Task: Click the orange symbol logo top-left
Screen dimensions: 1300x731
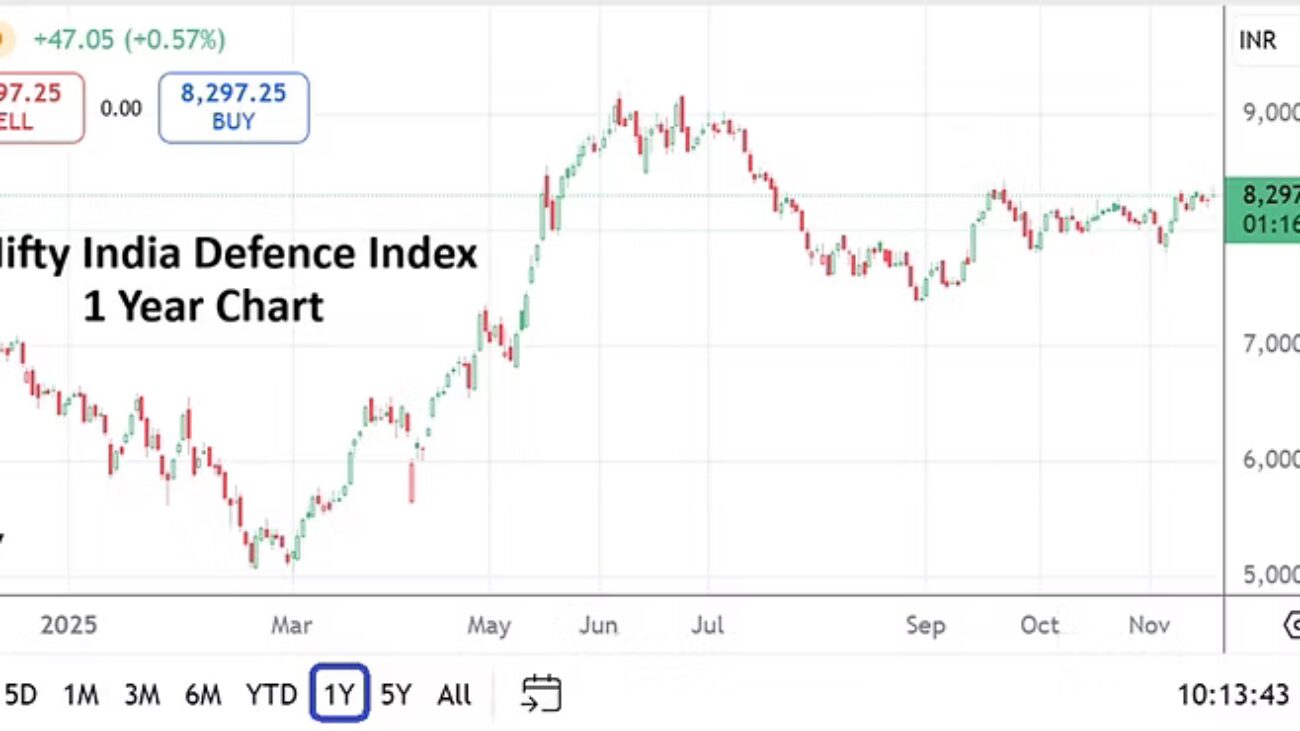Action: [x=5, y=40]
